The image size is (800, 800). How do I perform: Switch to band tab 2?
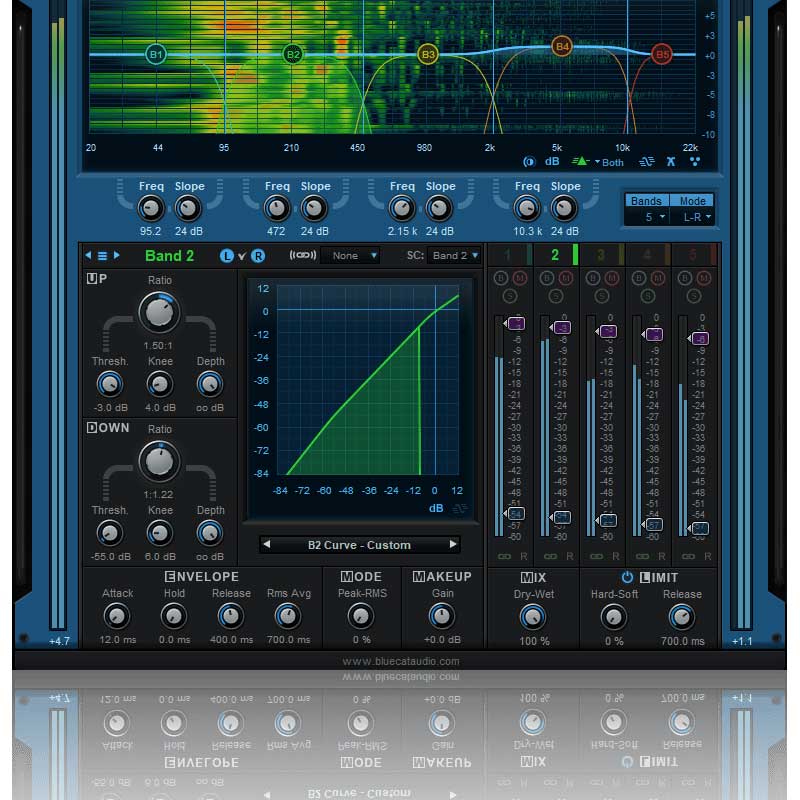[x=556, y=255]
